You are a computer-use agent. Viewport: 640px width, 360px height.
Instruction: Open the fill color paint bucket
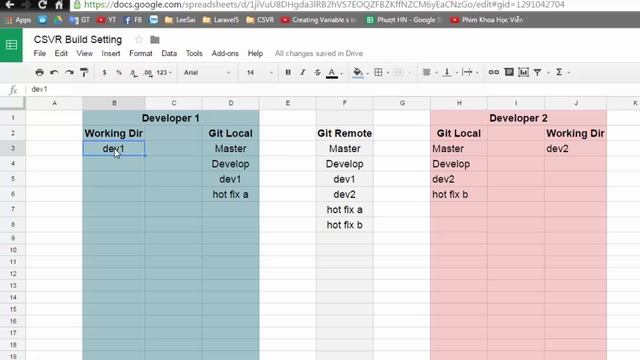tap(358, 73)
